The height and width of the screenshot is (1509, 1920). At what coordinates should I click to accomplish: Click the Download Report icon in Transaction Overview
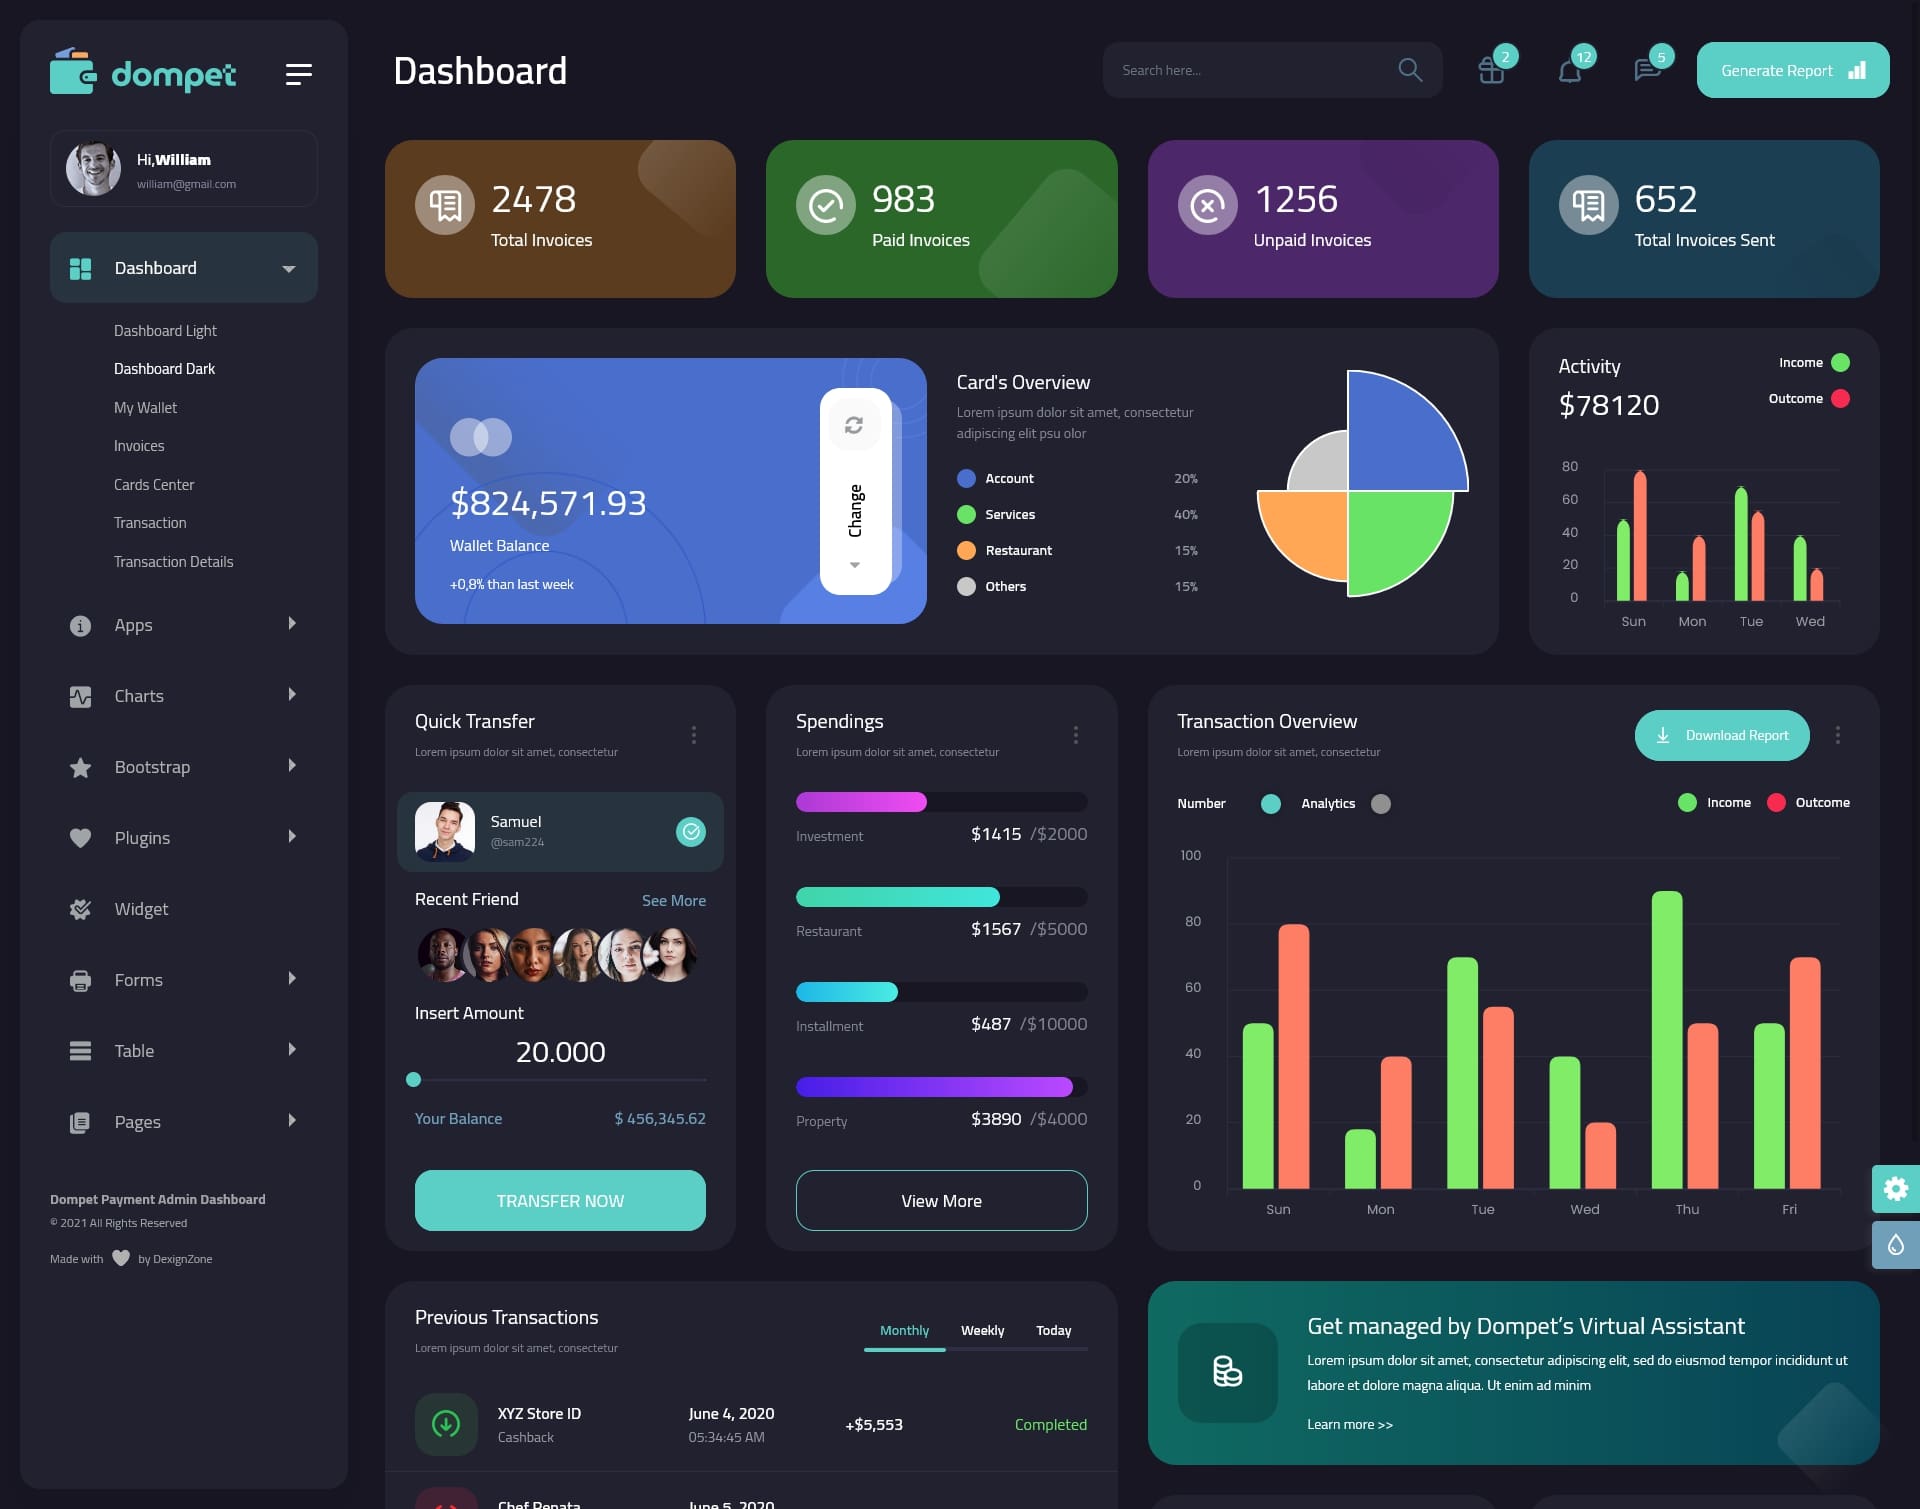pos(1664,736)
